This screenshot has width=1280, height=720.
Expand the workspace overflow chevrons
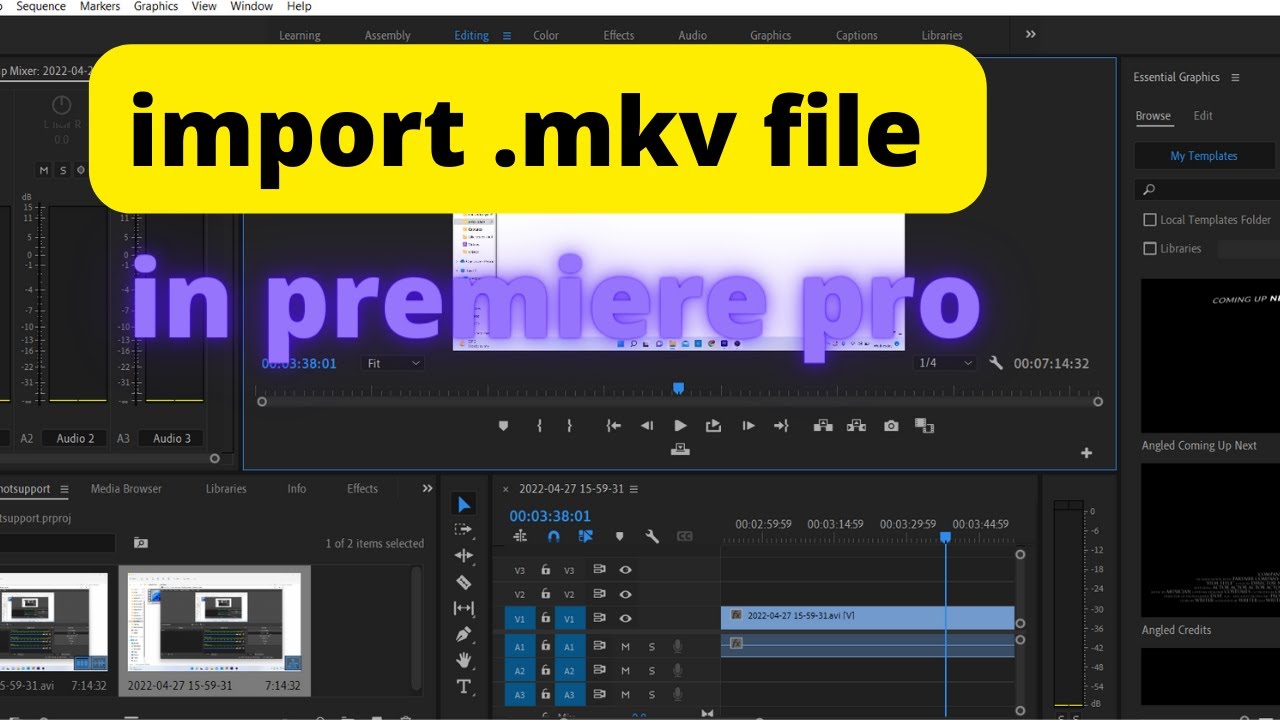point(1031,34)
